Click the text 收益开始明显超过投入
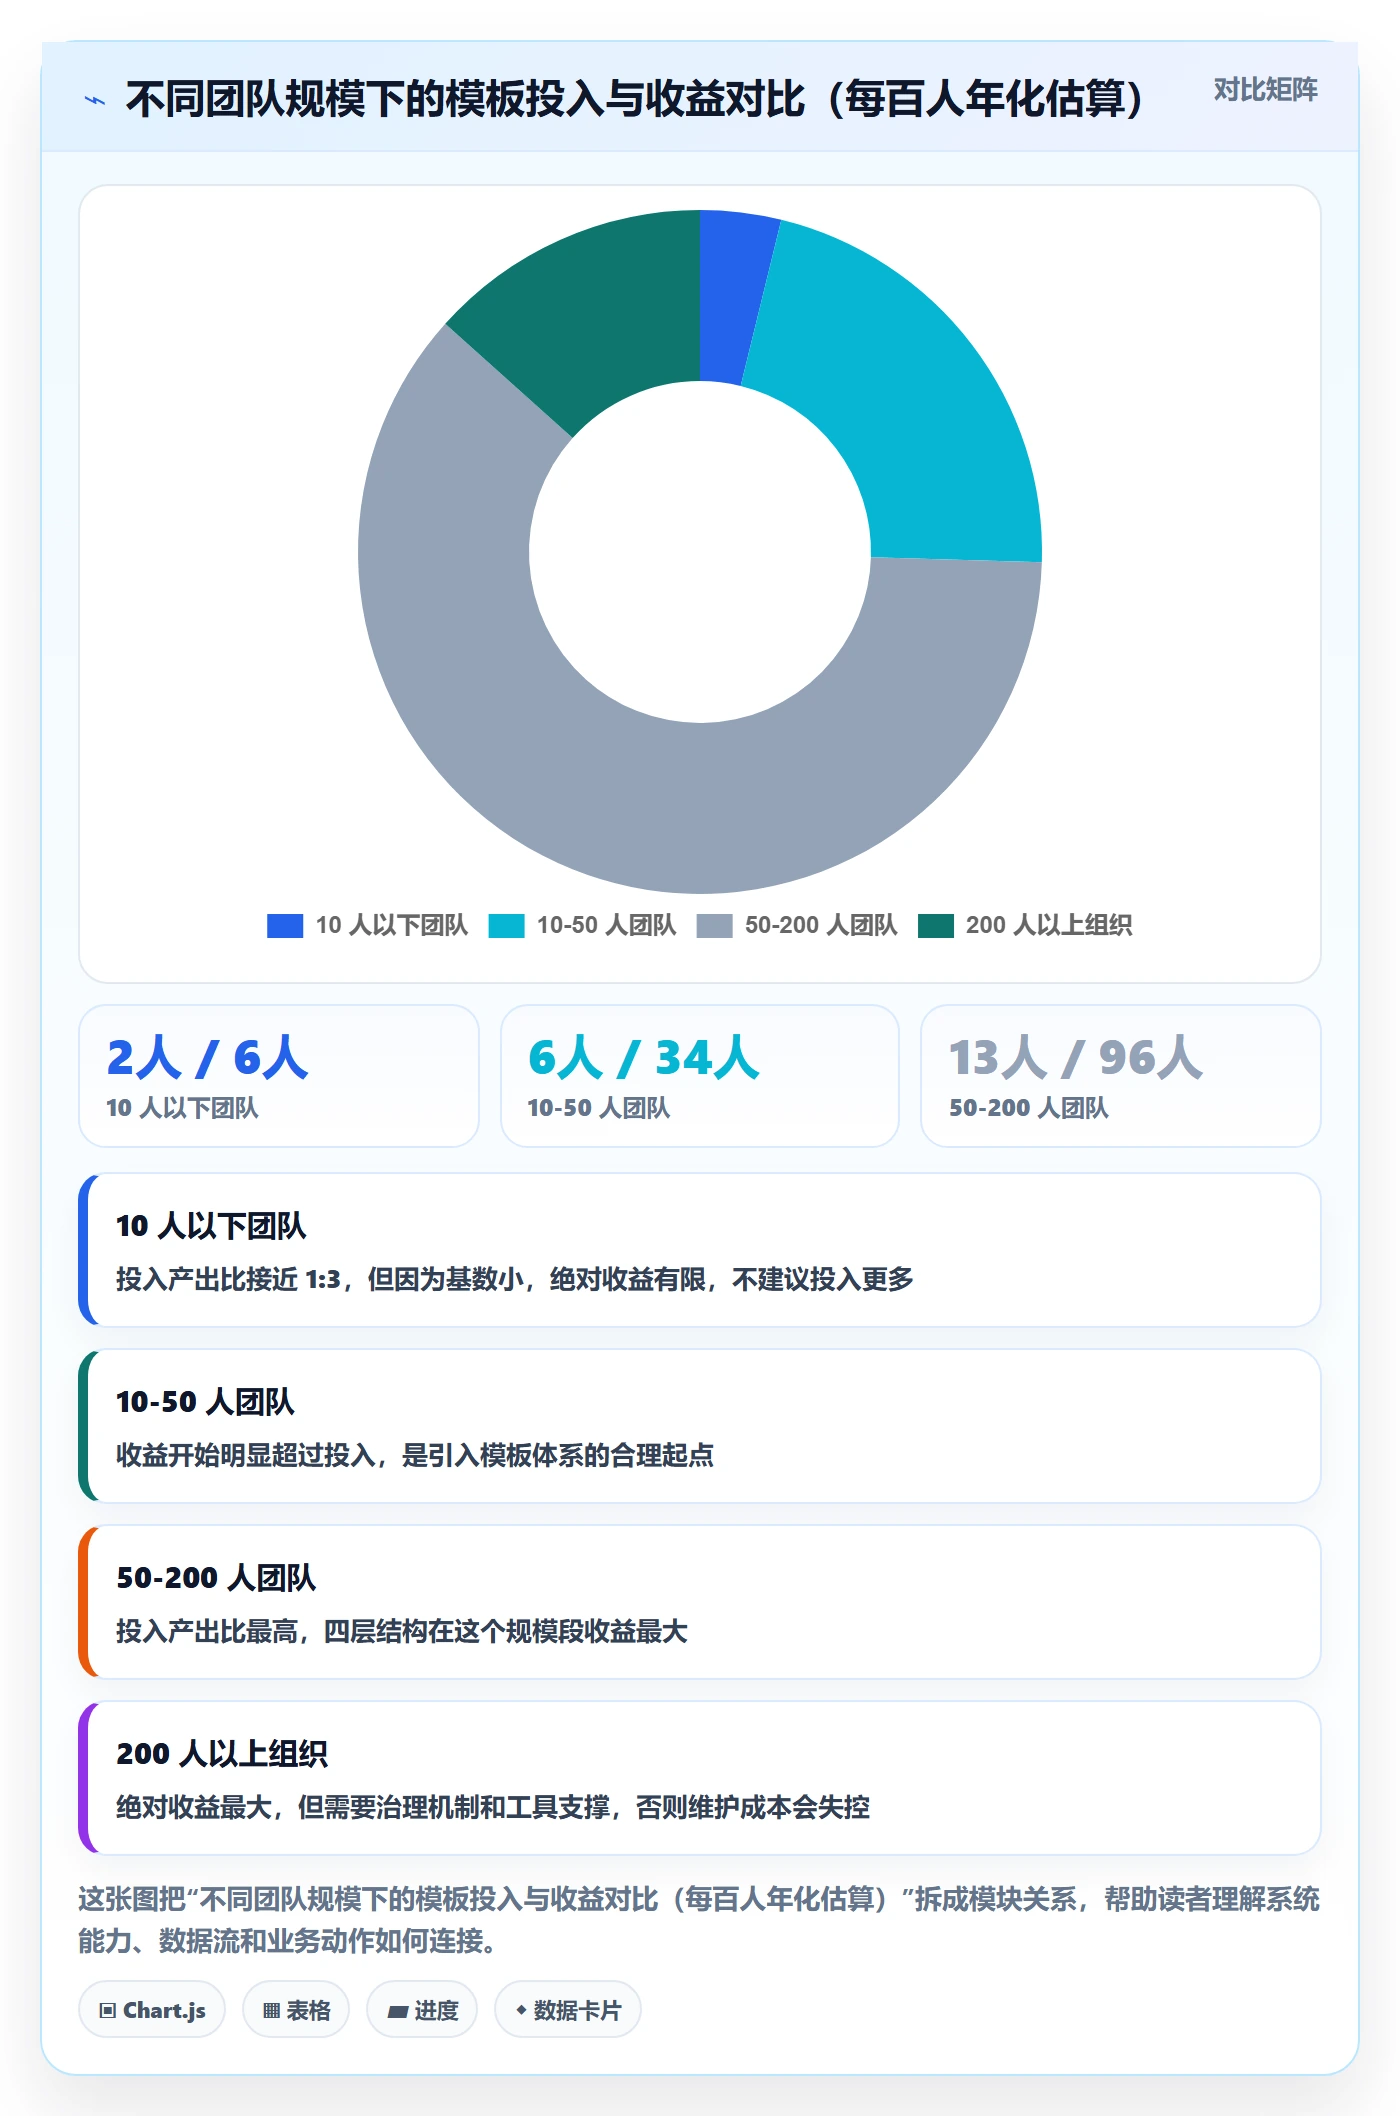The width and height of the screenshot is (1400, 2116). click(x=245, y=1455)
